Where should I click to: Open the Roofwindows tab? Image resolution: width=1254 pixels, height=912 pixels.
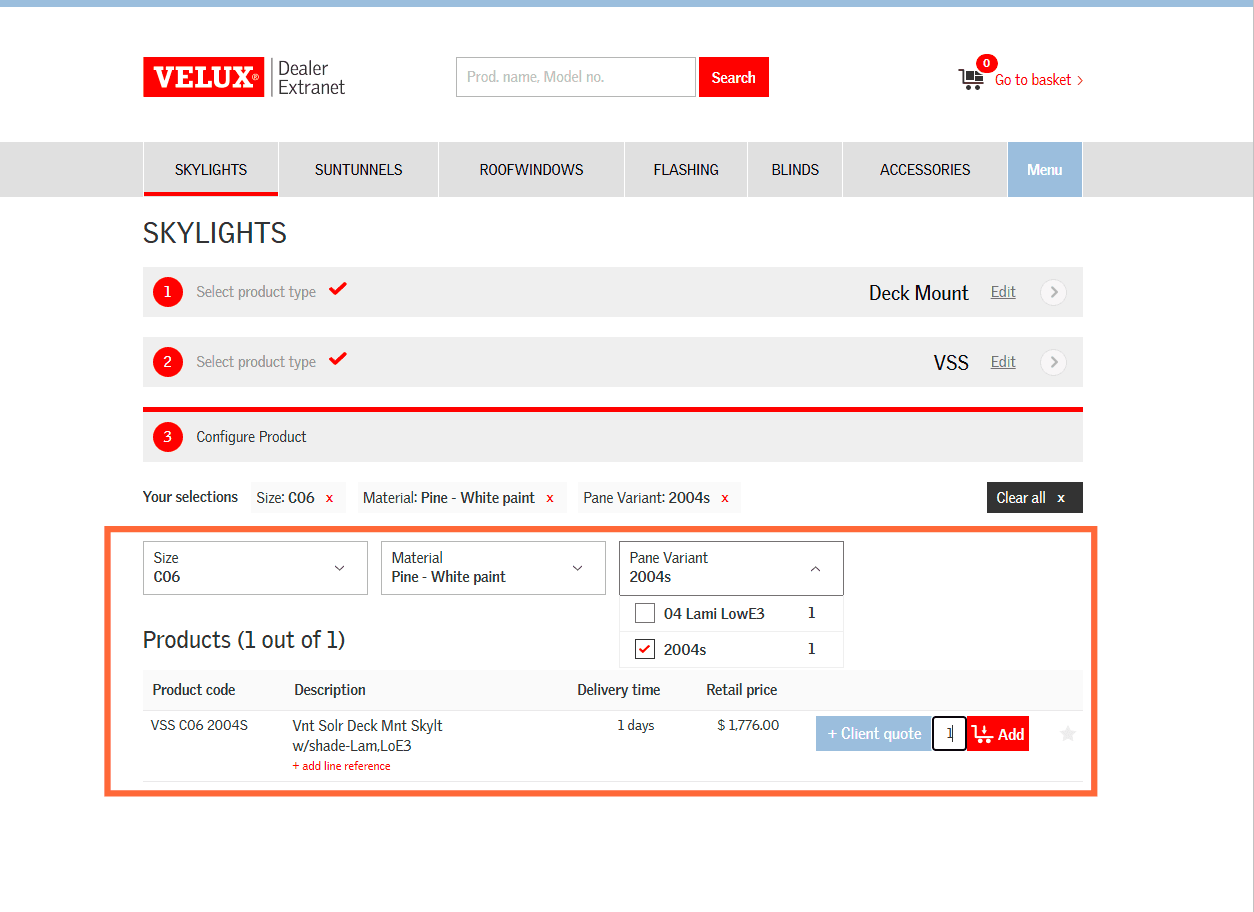click(x=531, y=169)
